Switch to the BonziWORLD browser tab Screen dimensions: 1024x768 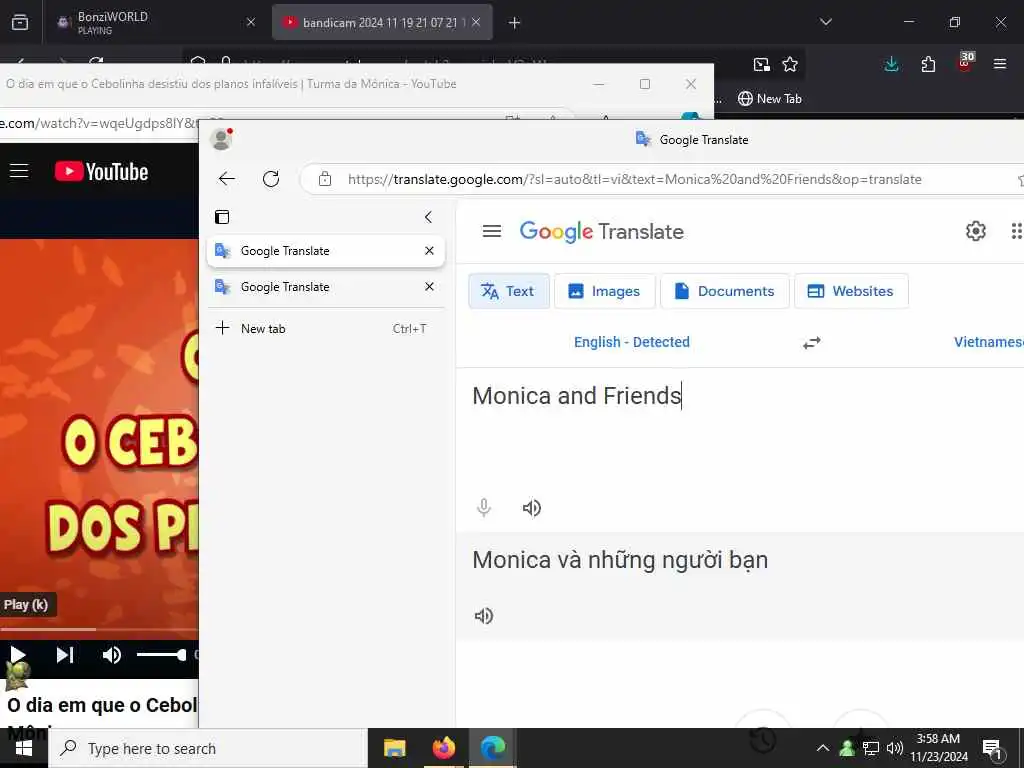[153, 23]
